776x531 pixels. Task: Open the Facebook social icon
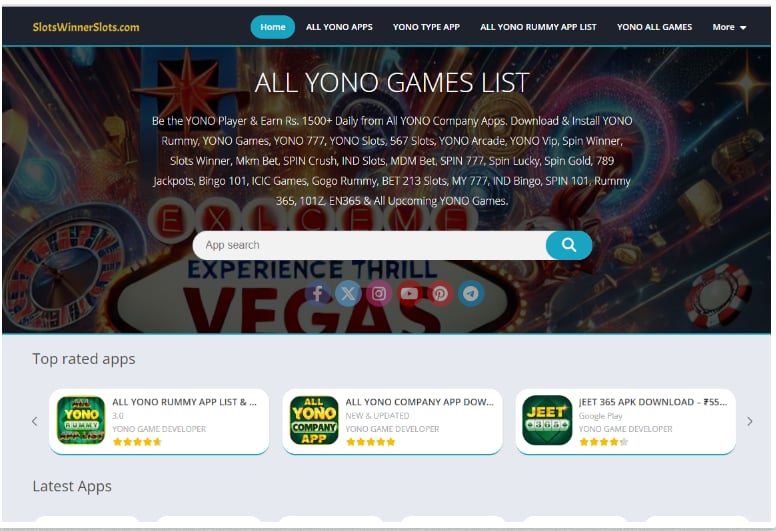pos(318,293)
